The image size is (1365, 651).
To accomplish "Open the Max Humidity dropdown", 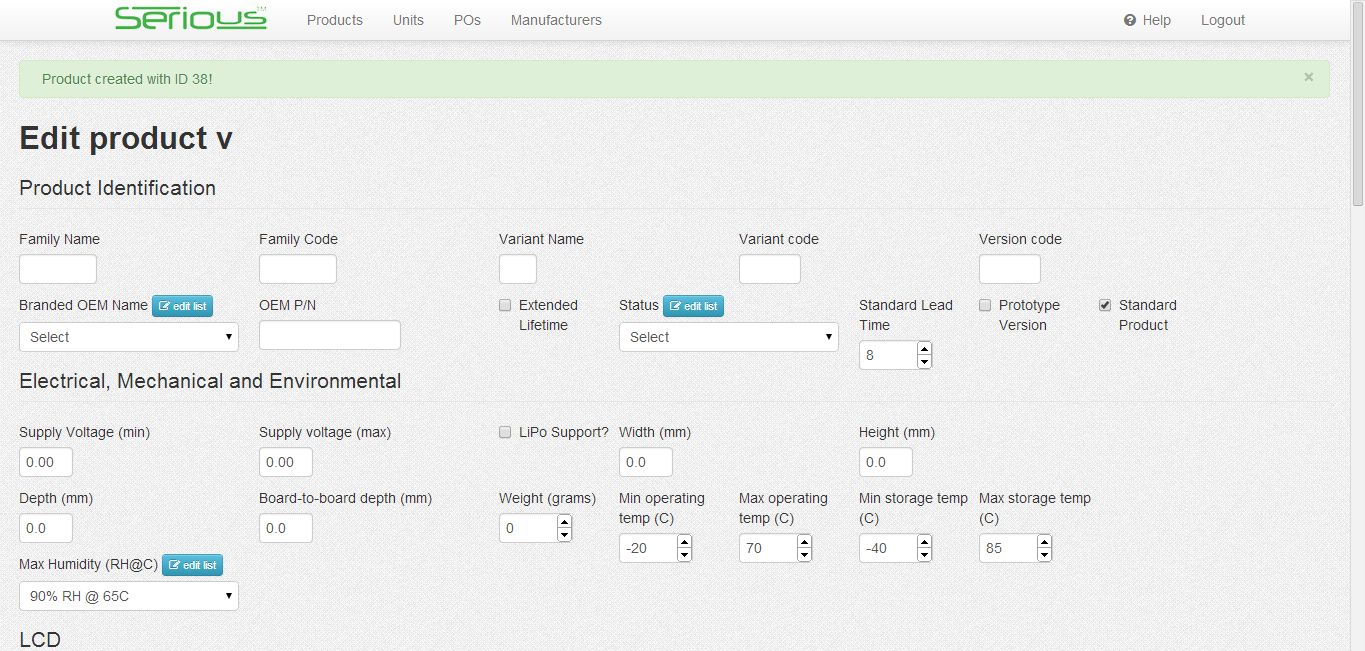I will [x=129, y=596].
